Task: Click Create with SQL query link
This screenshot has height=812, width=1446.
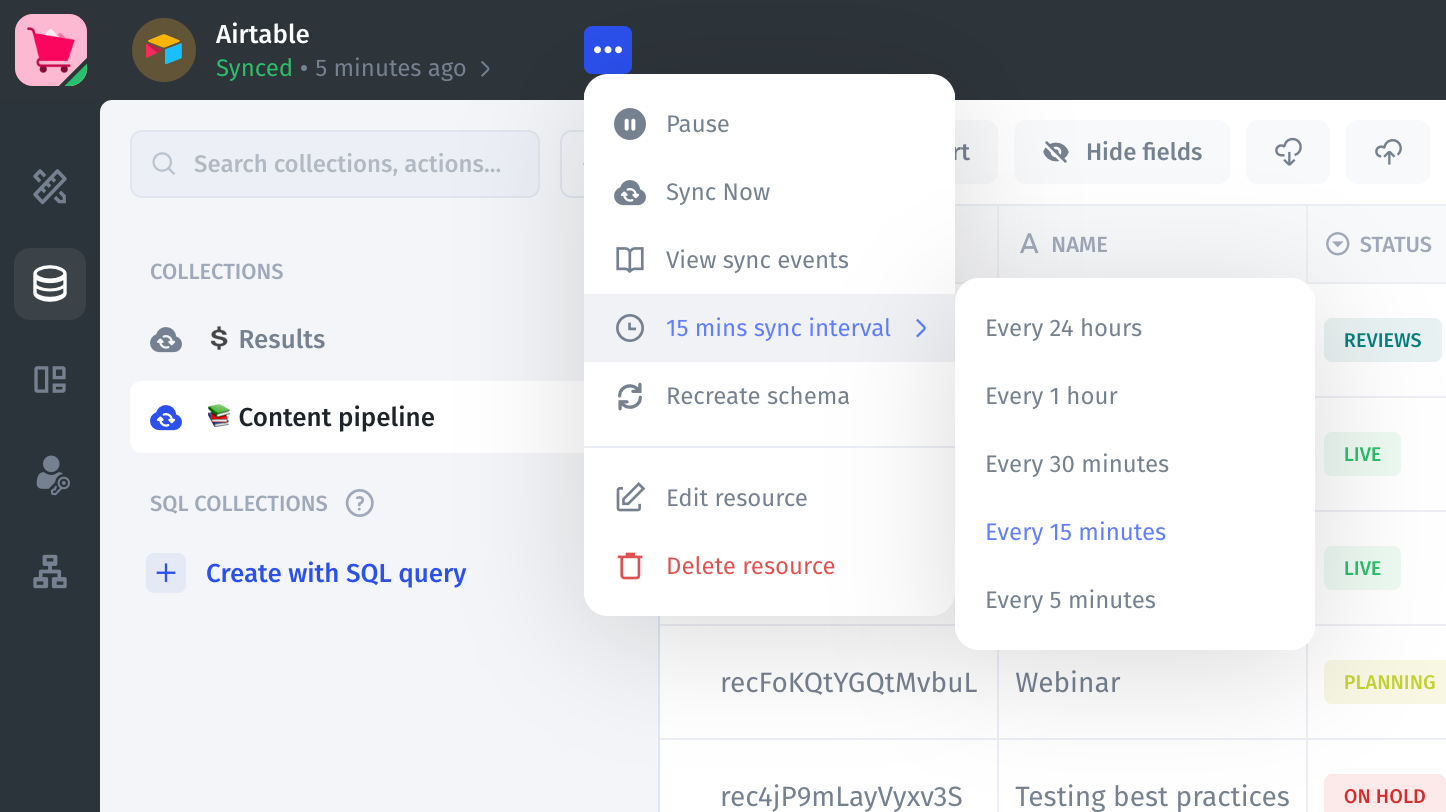Action: (336, 573)
